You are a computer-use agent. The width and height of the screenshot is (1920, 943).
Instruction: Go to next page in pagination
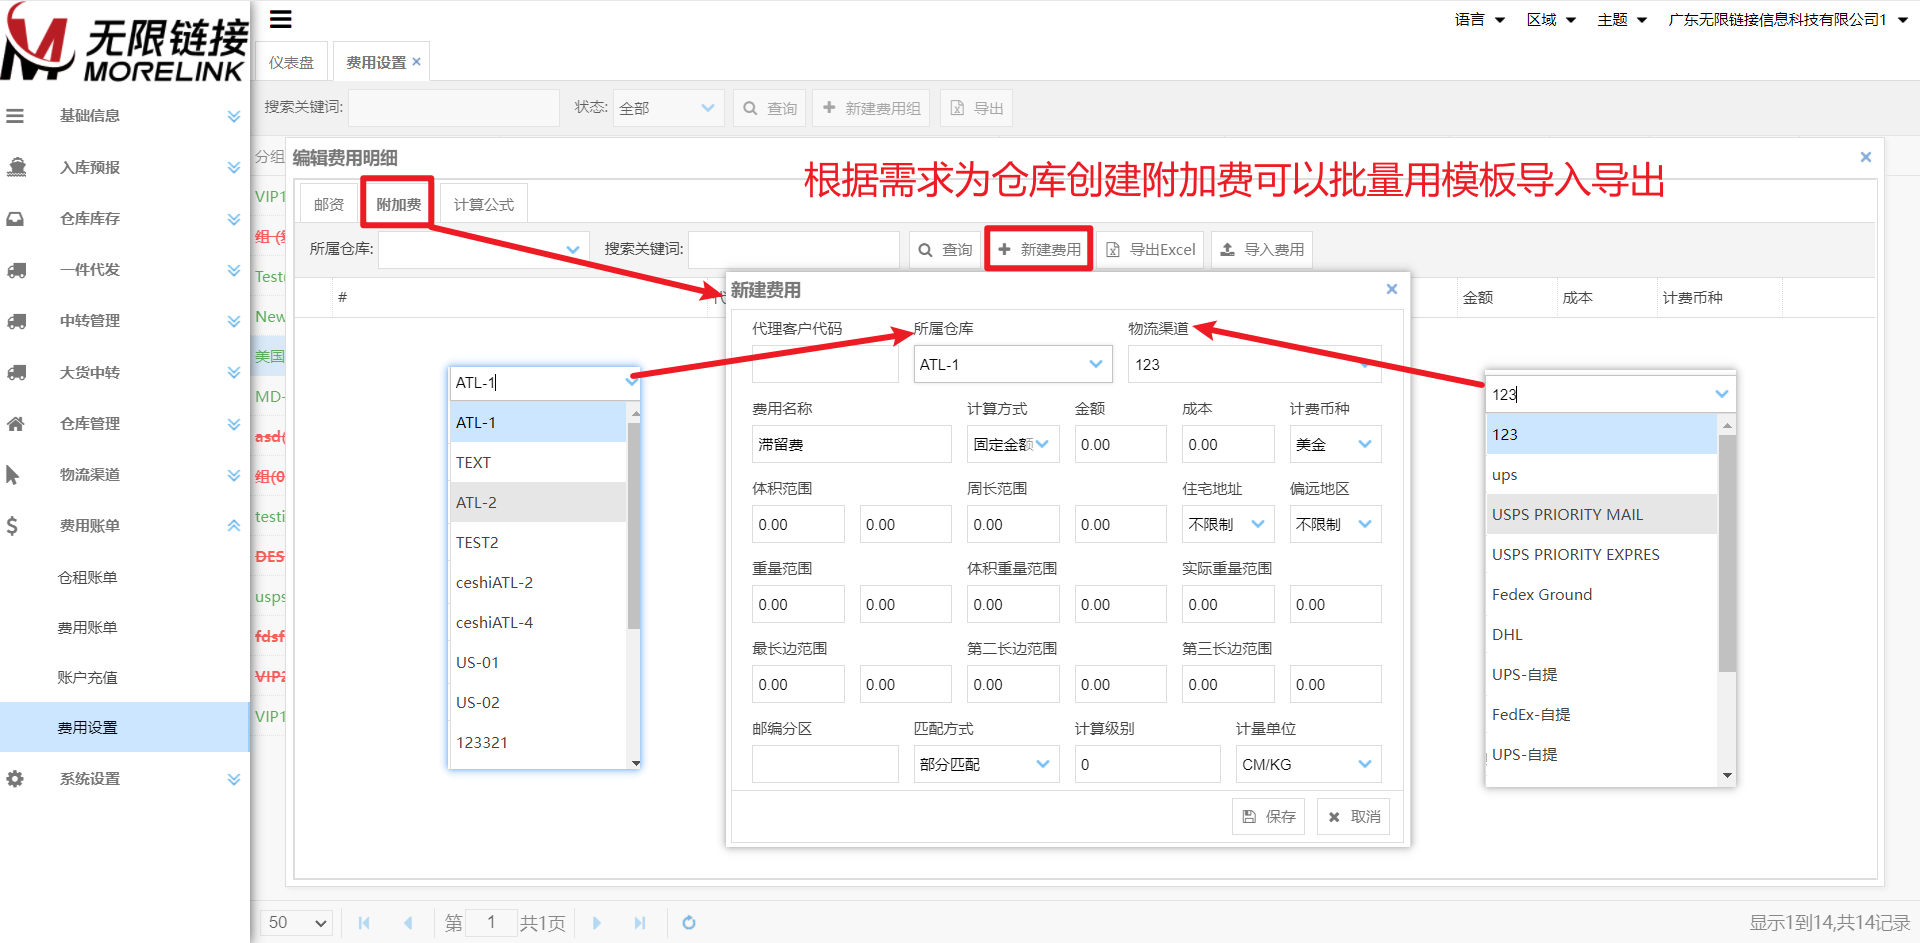597,923
